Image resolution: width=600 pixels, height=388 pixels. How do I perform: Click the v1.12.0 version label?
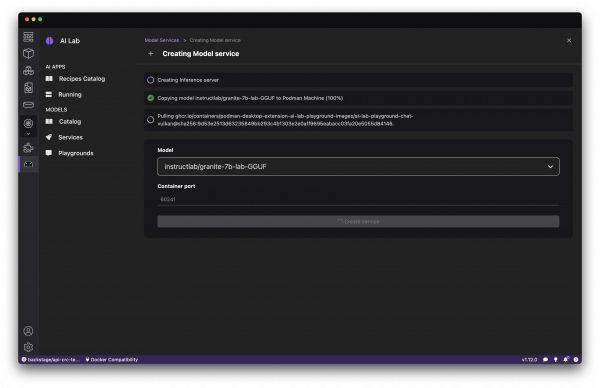click(x=529, y=360)
